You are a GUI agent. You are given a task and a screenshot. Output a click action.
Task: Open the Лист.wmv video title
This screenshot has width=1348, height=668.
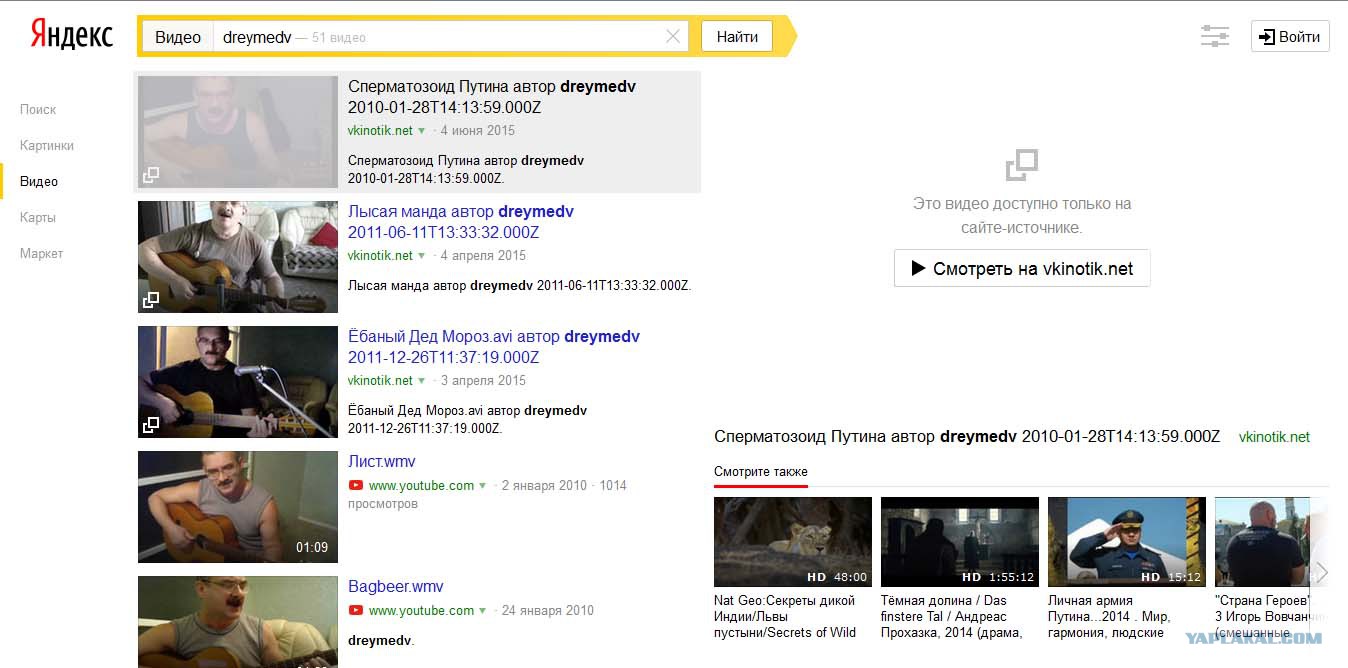[382, 461]
